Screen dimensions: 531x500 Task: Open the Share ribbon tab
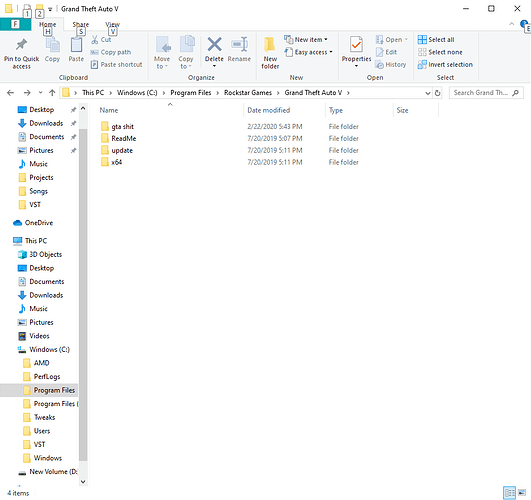[x=81, y=24]
